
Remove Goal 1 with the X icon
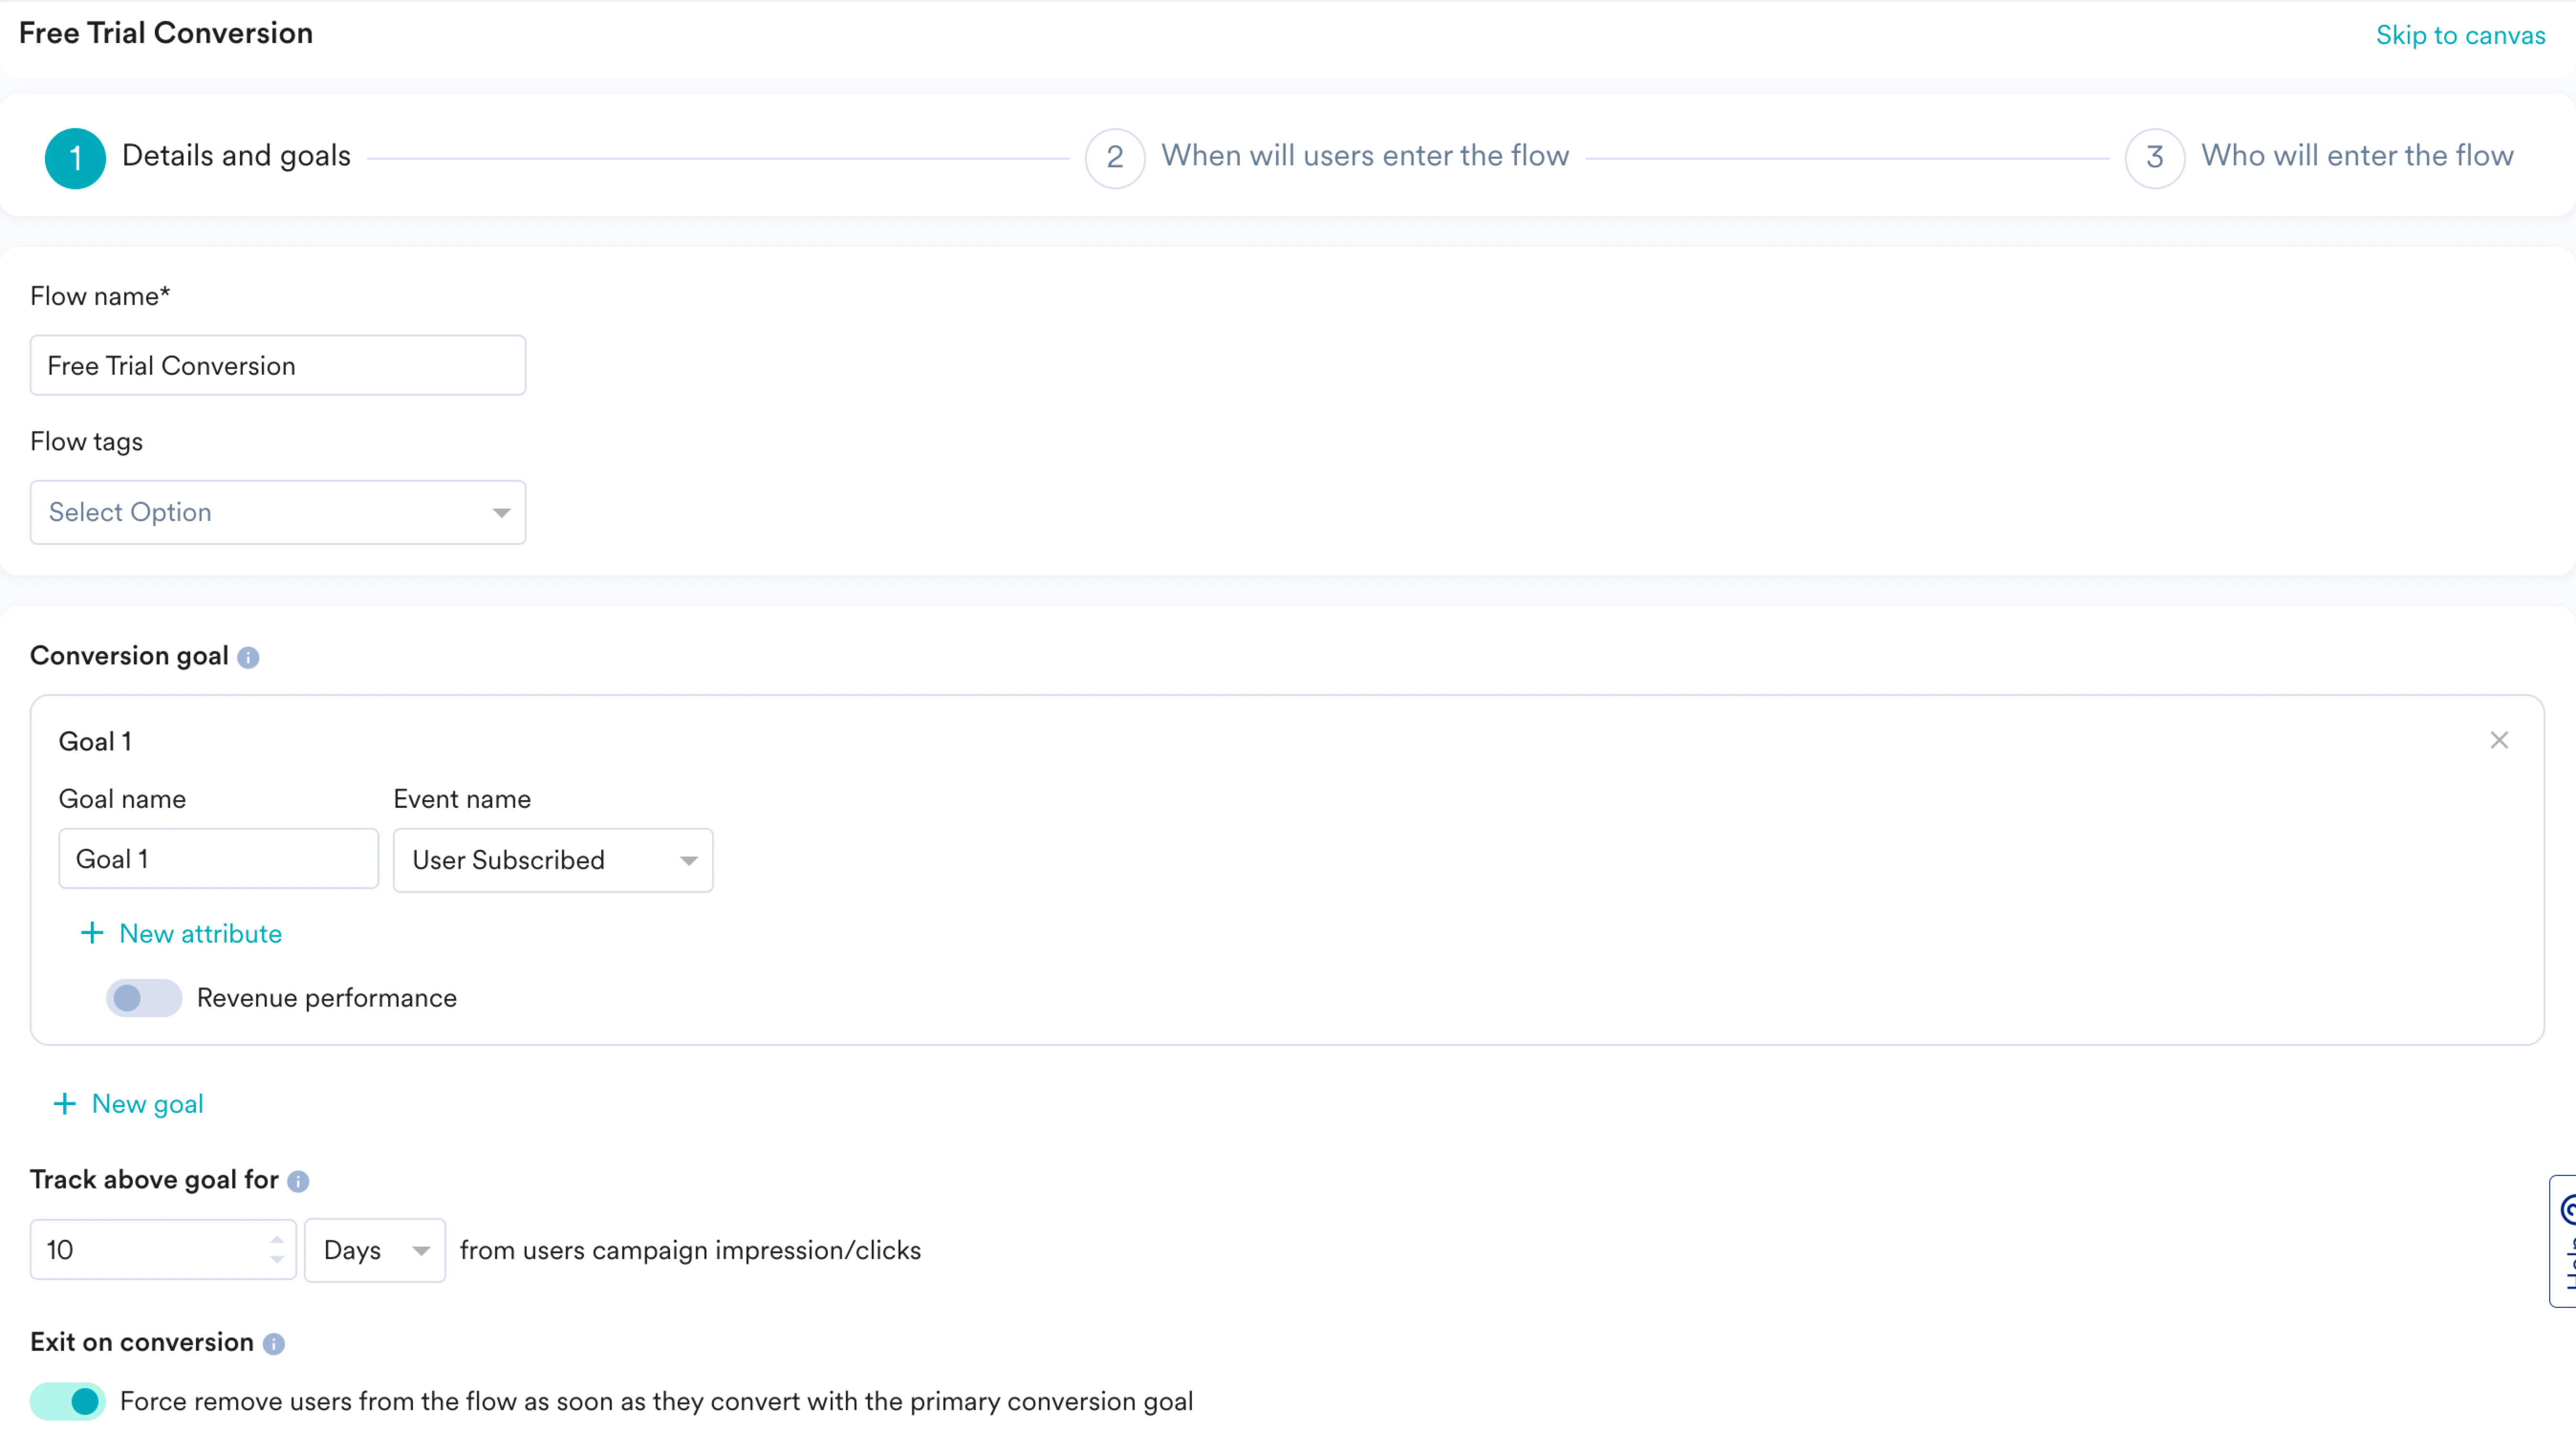pyautogui.click(x=2498, y=740)
